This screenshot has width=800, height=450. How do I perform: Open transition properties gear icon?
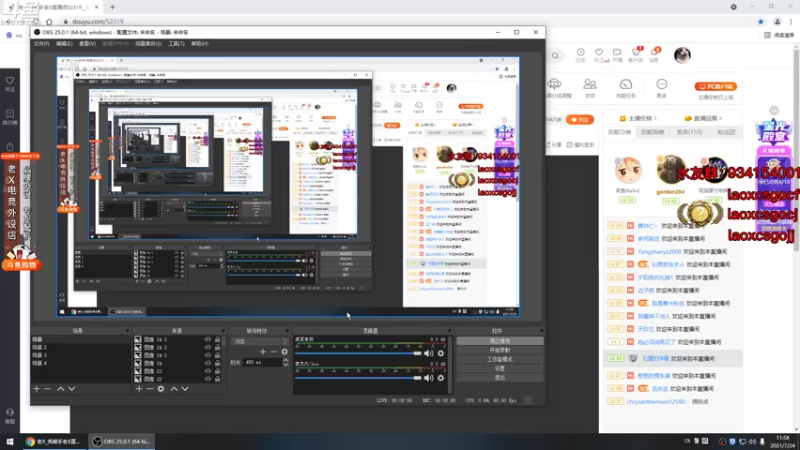click(x=284, y=352)
